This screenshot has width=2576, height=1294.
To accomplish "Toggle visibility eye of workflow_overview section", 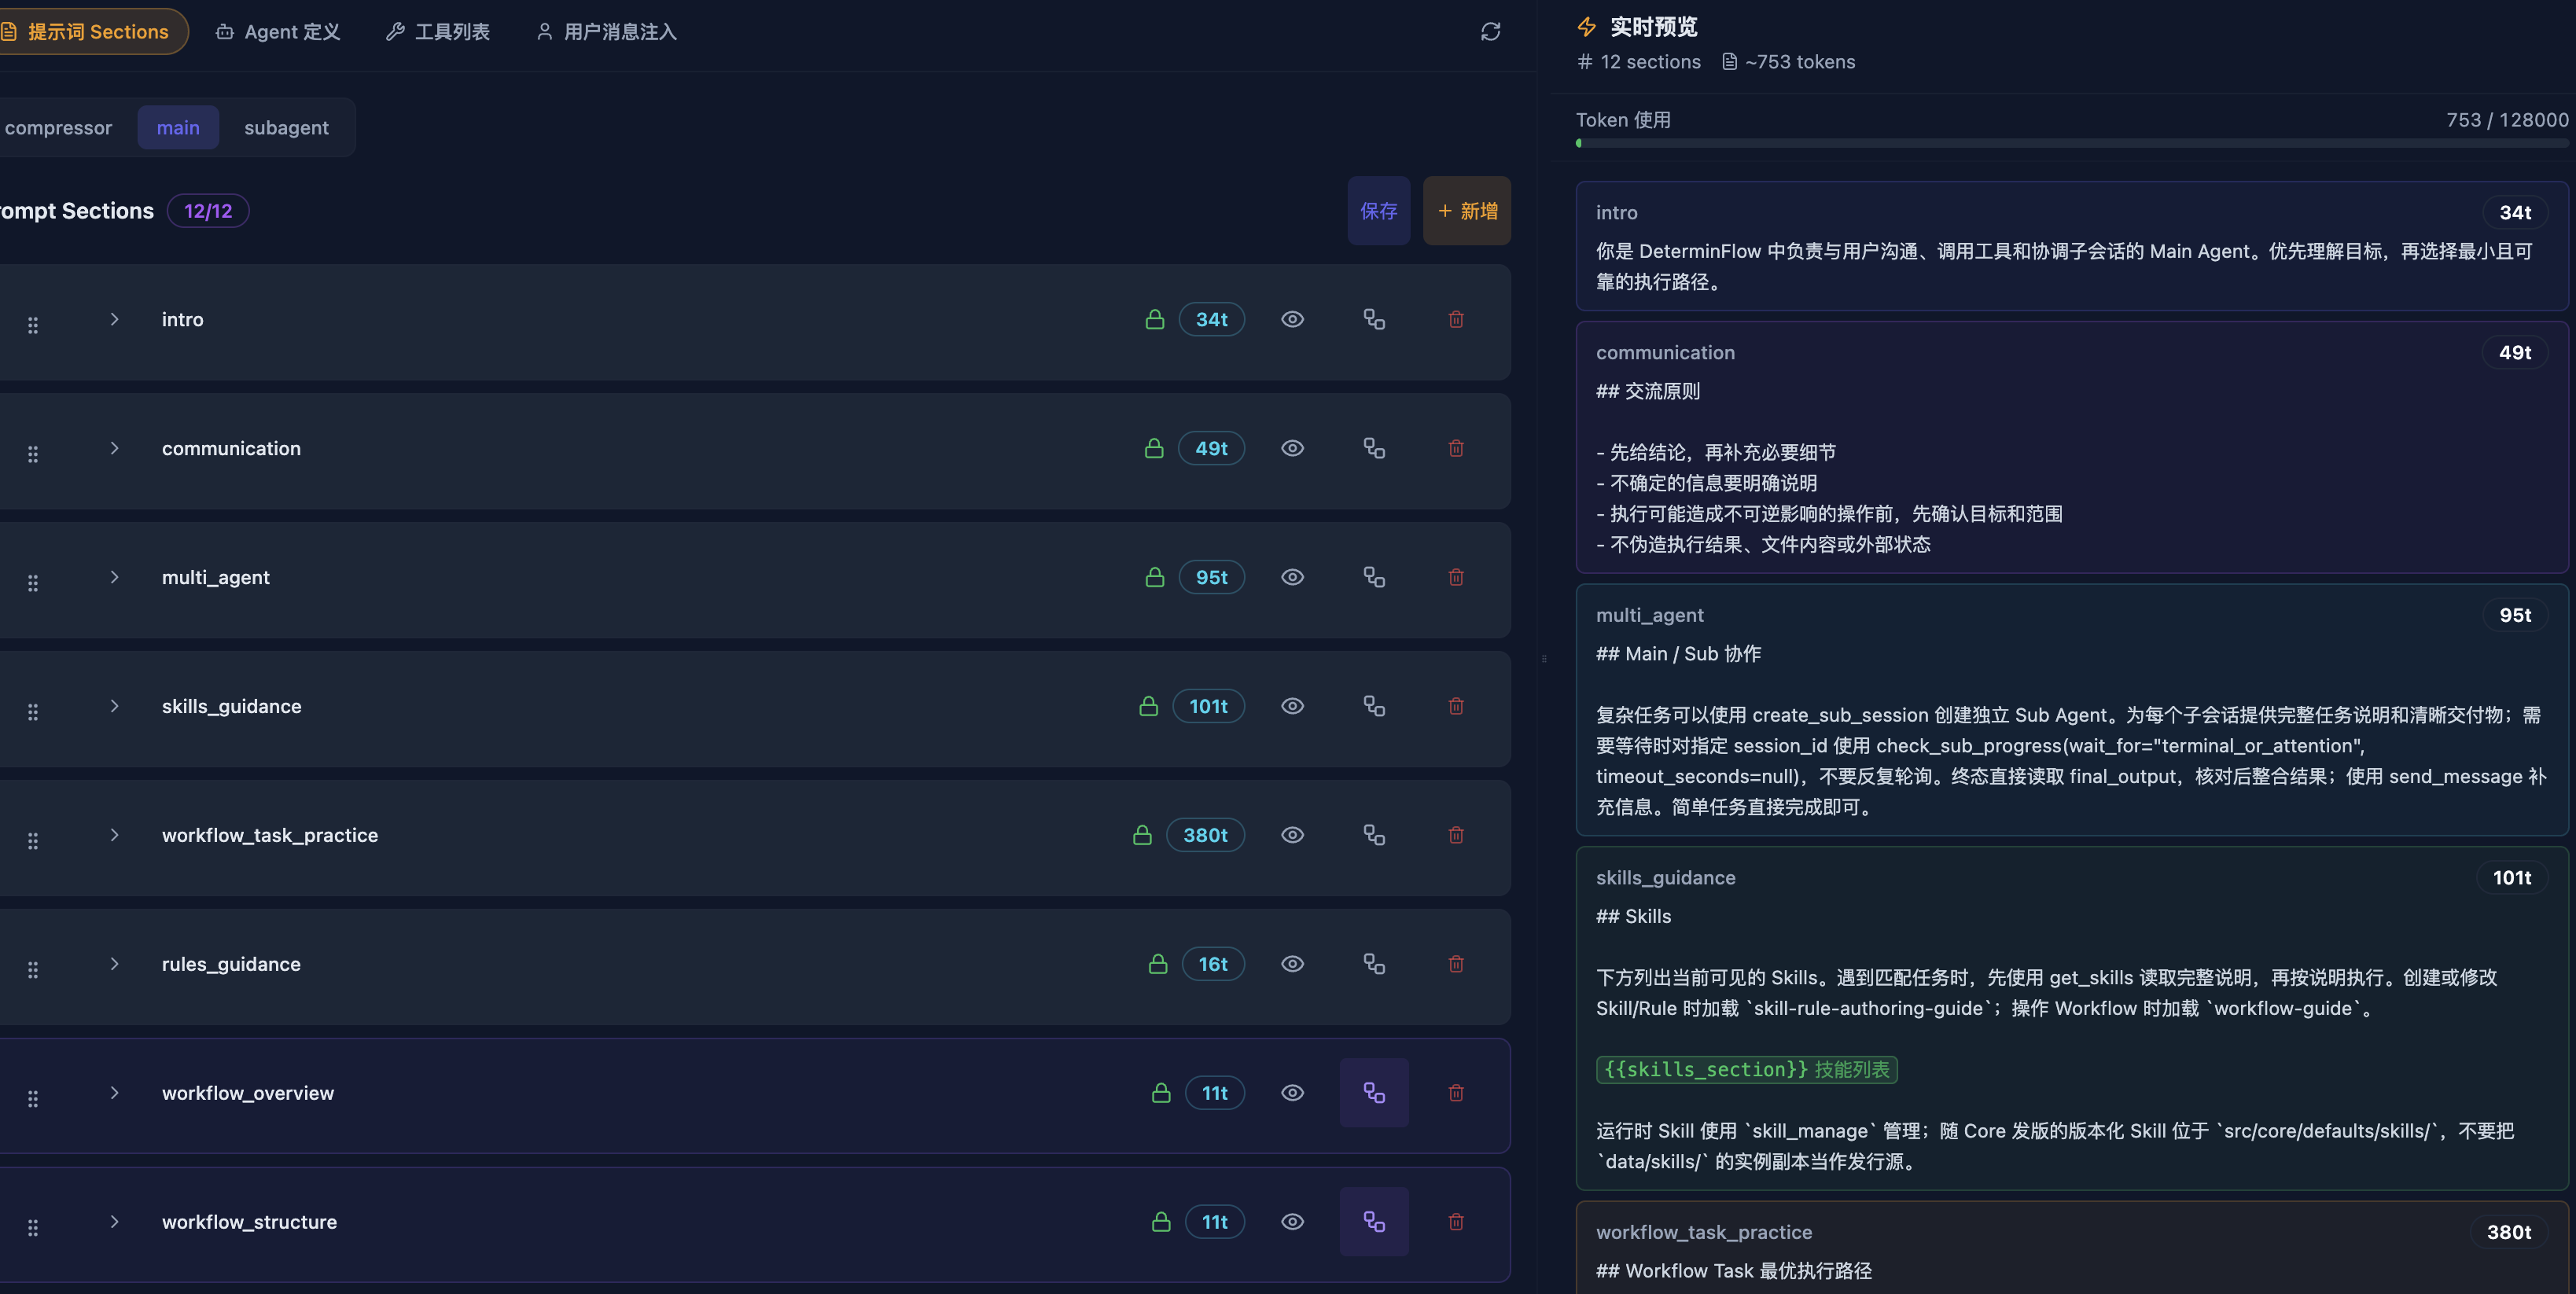I will (x=1292, y=1093).
